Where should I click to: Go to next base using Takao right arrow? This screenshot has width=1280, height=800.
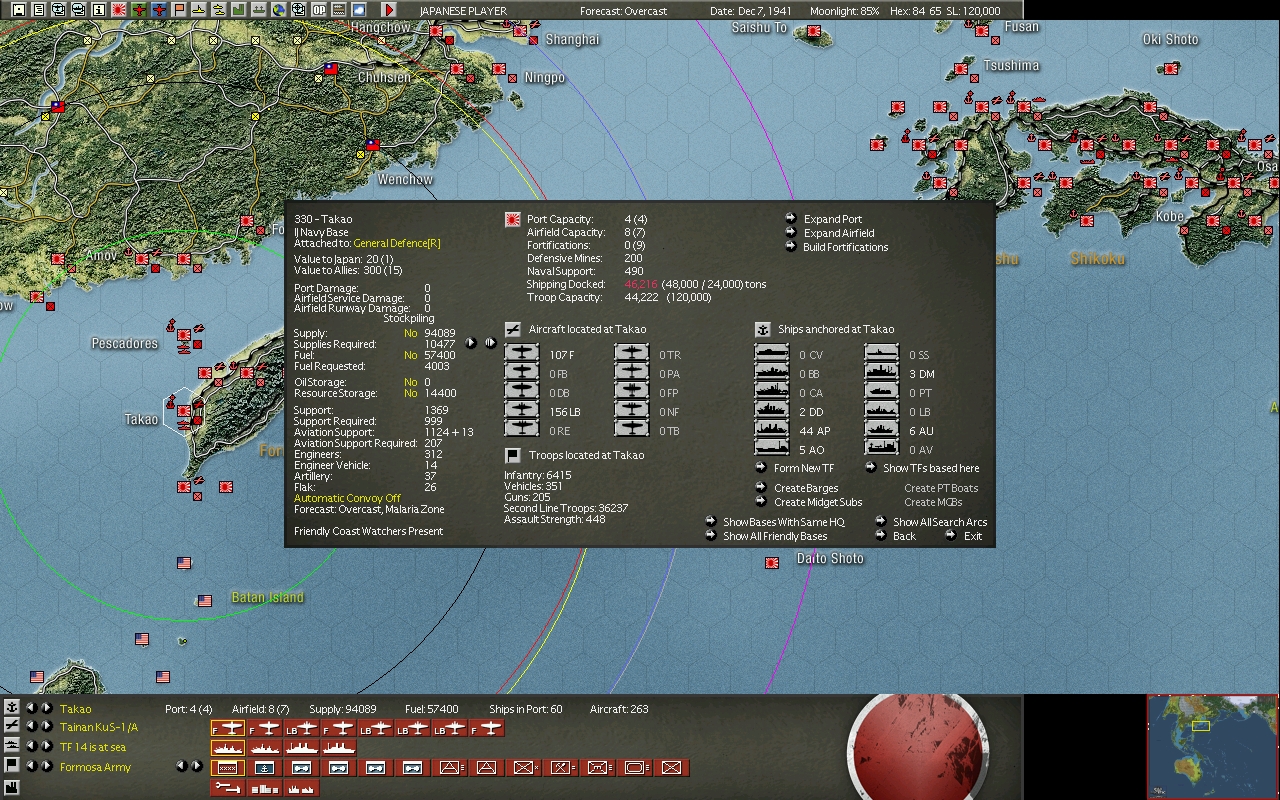point(47,708)
